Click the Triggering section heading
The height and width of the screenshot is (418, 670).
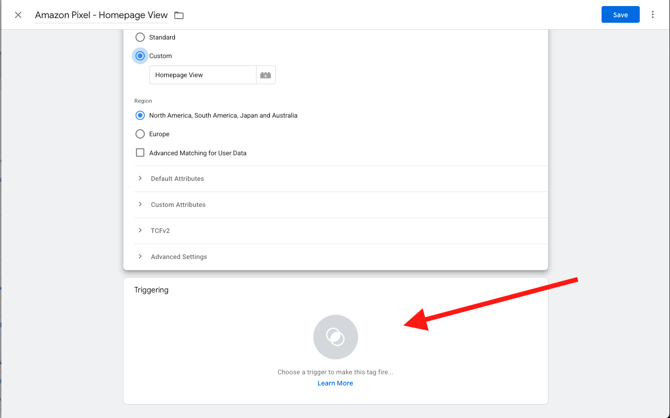coord(152,290)
